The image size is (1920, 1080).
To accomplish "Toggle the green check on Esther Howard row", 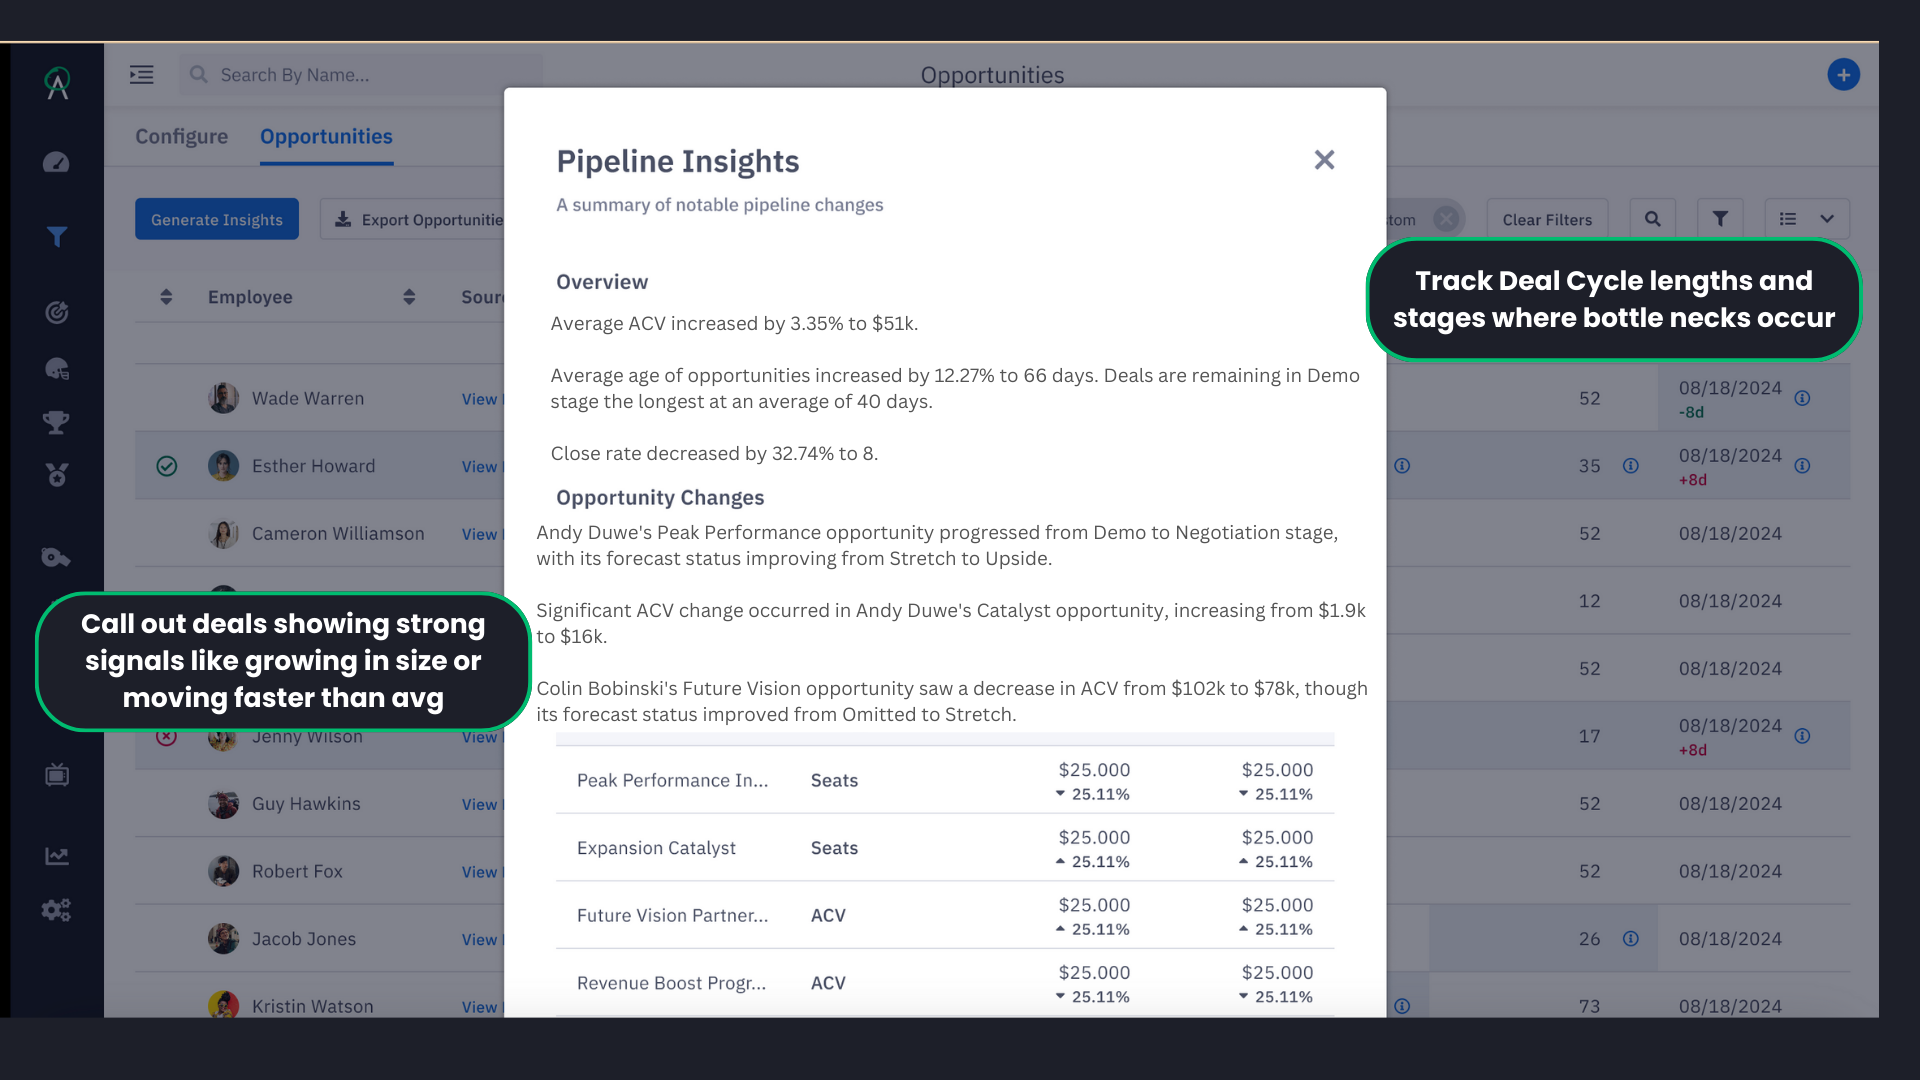I will (x=167, y=466).
